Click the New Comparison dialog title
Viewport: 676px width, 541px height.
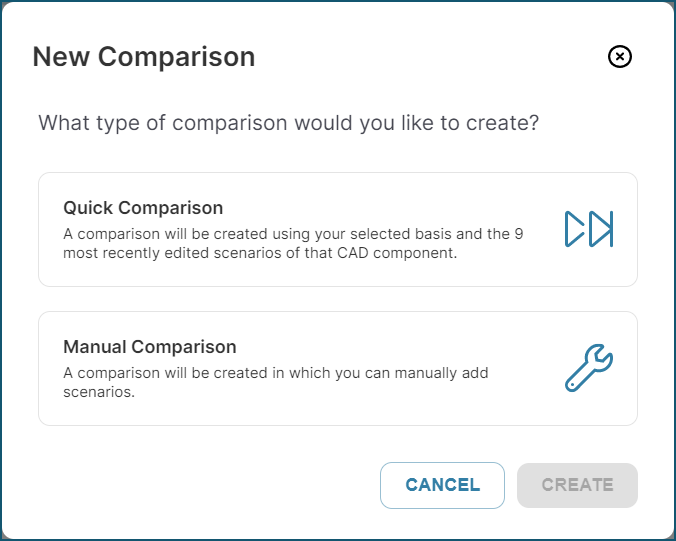(144, 56)
